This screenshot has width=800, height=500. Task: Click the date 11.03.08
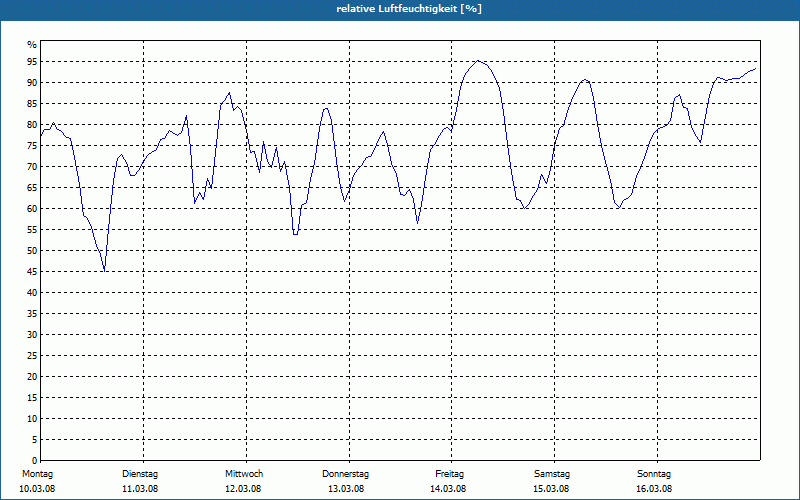coord(140,489)
